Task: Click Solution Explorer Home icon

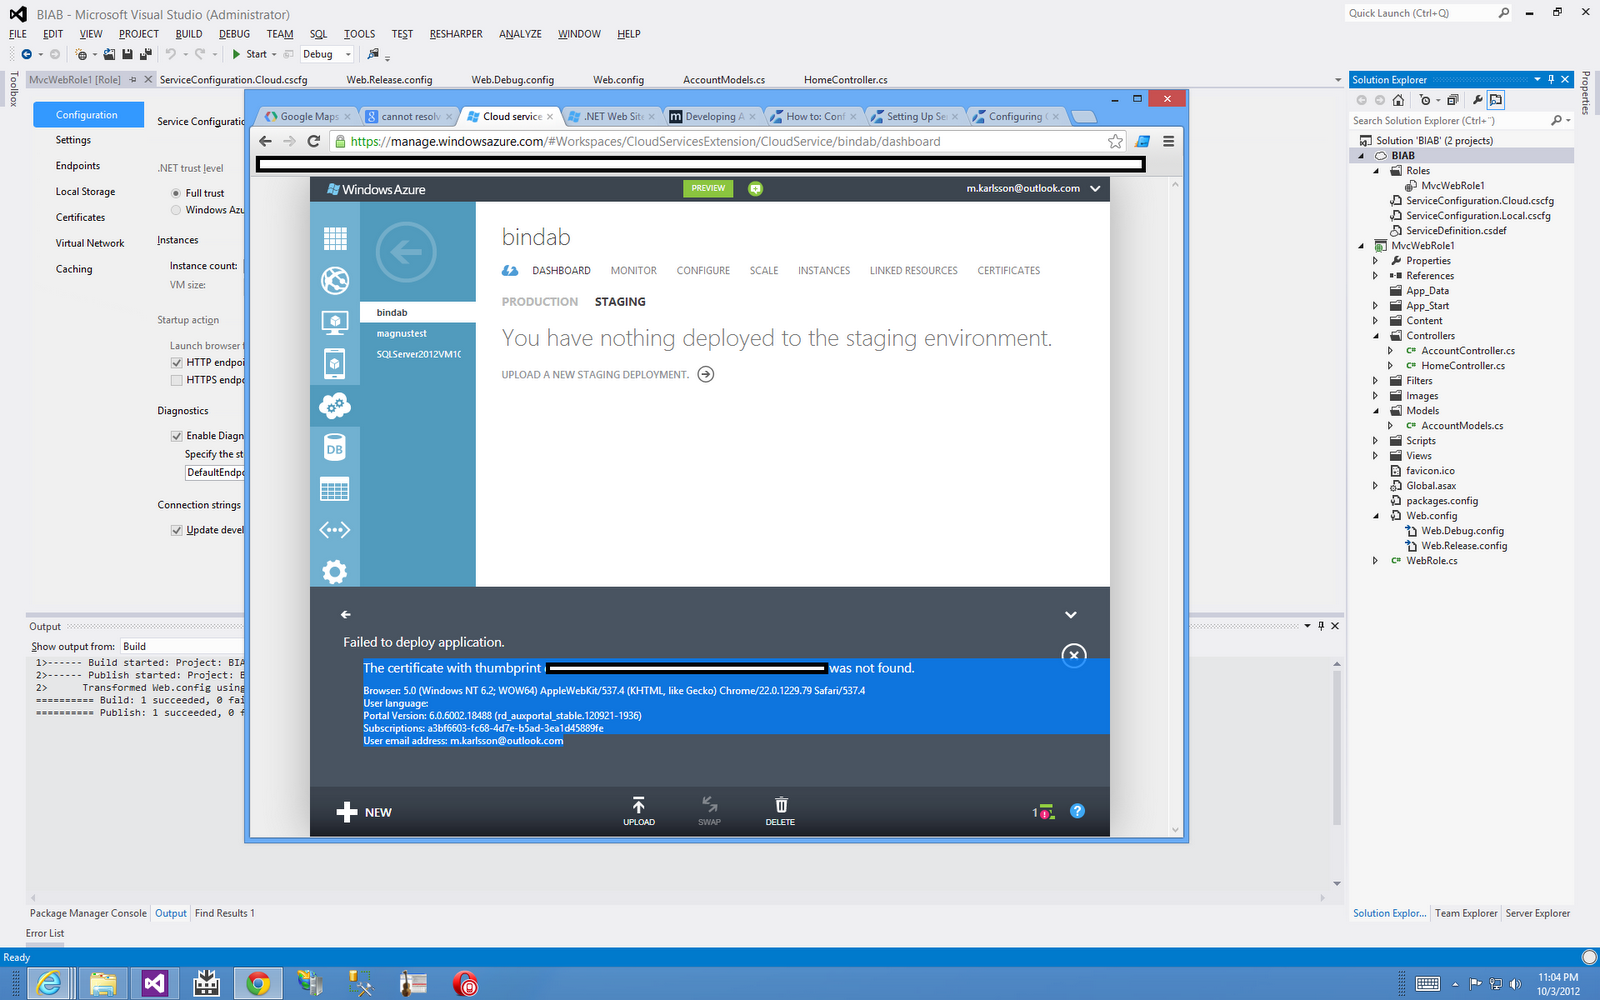Action: [1398, 100]
